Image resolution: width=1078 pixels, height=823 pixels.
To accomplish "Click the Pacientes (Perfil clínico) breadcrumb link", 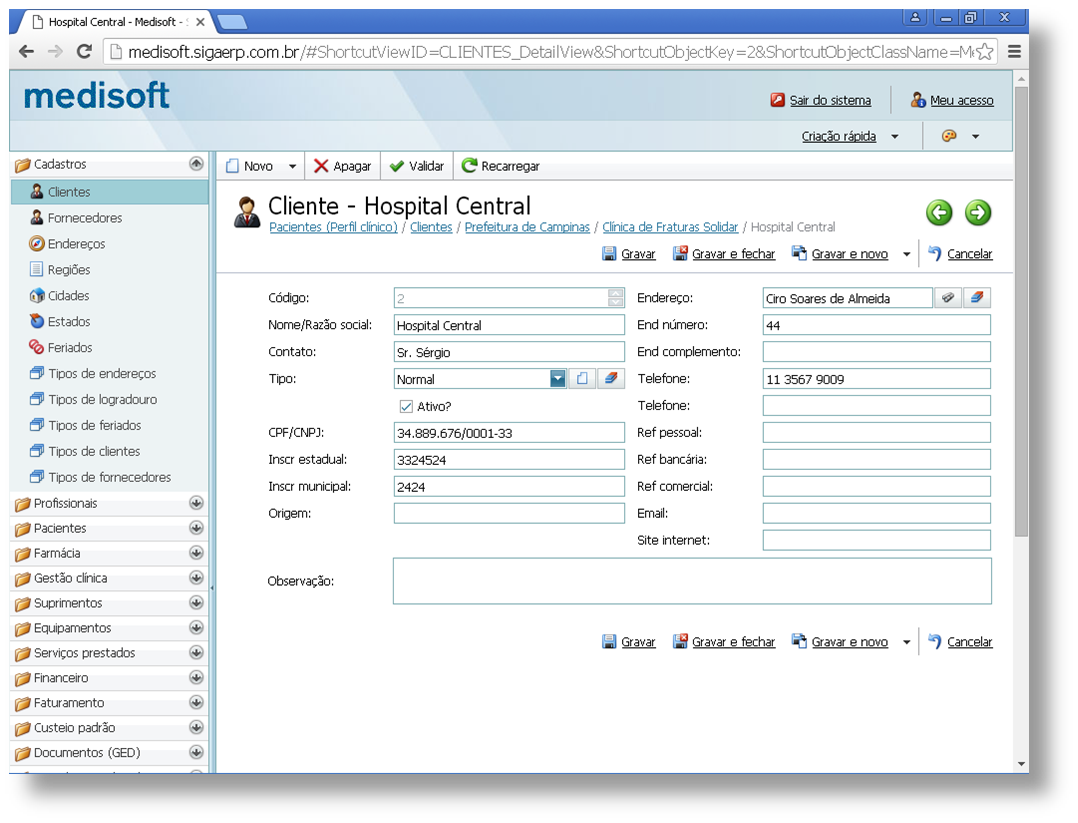I will point(333,227).
